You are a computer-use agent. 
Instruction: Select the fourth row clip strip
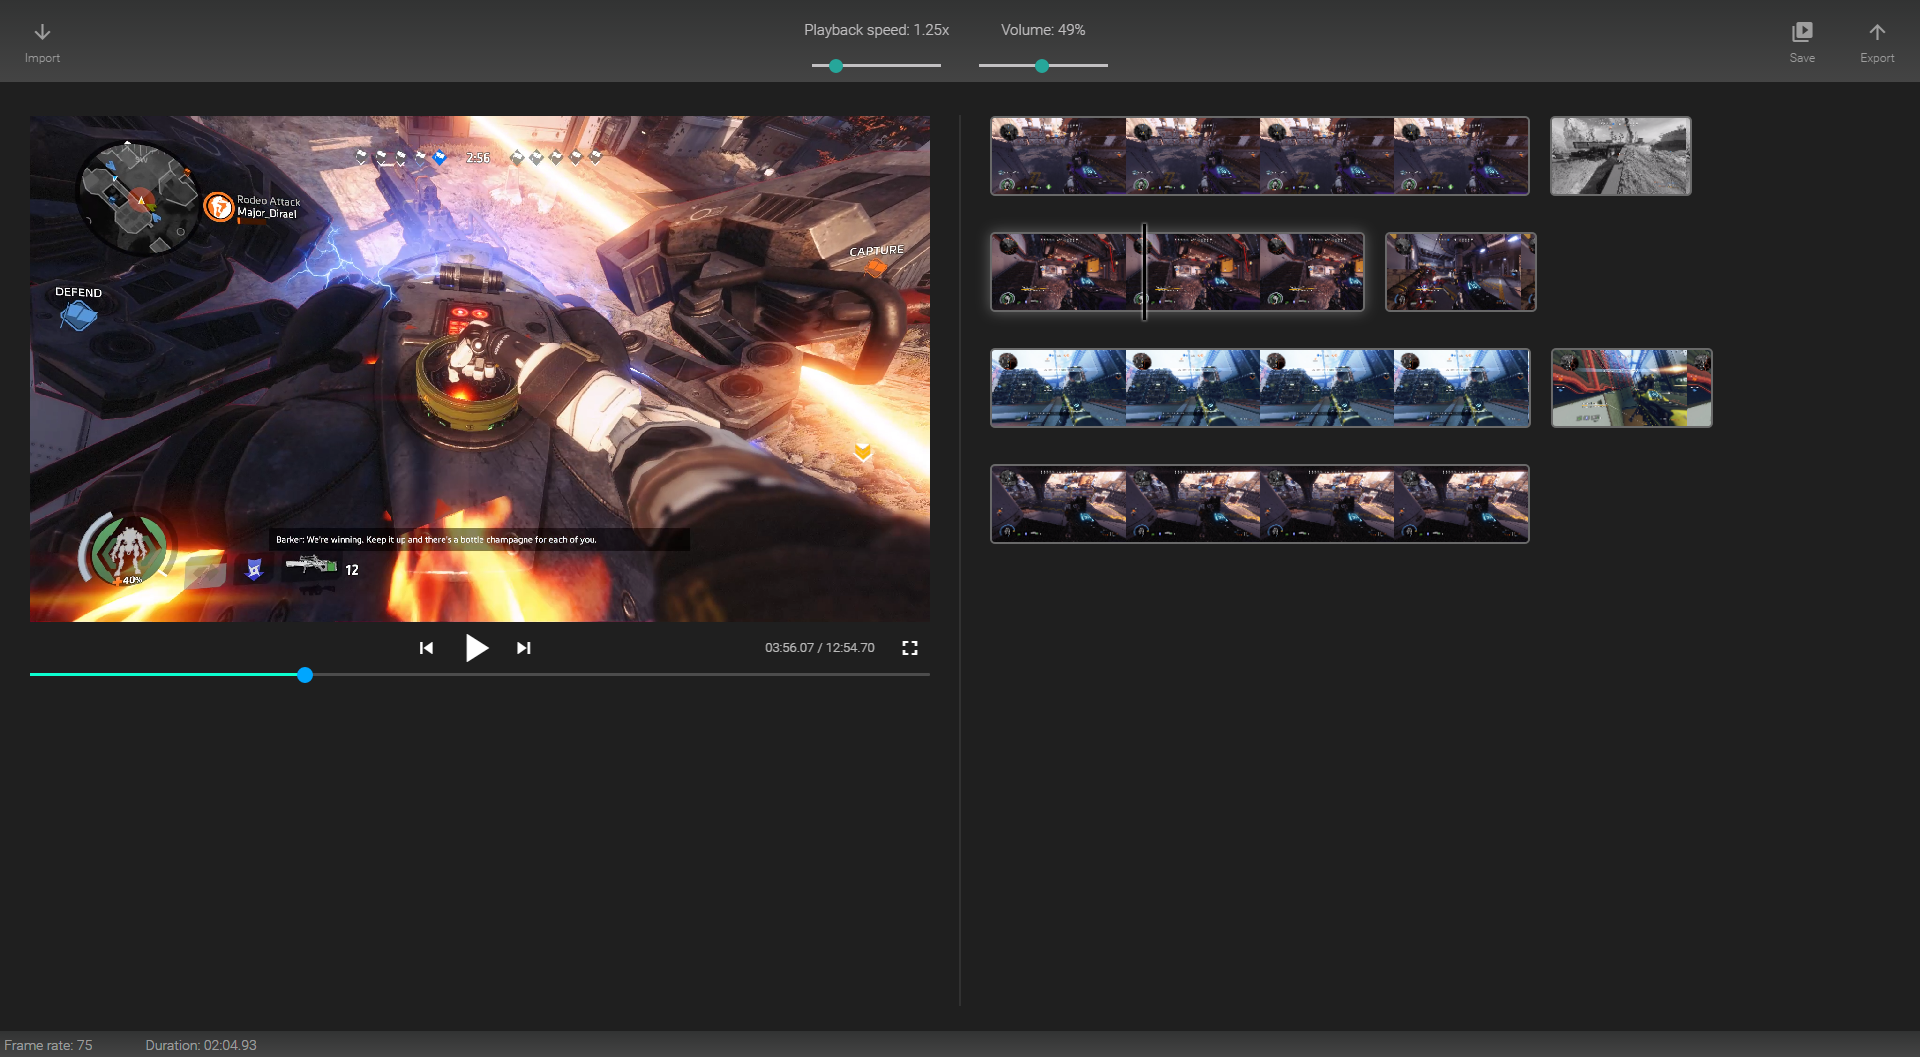(1260, 504)
